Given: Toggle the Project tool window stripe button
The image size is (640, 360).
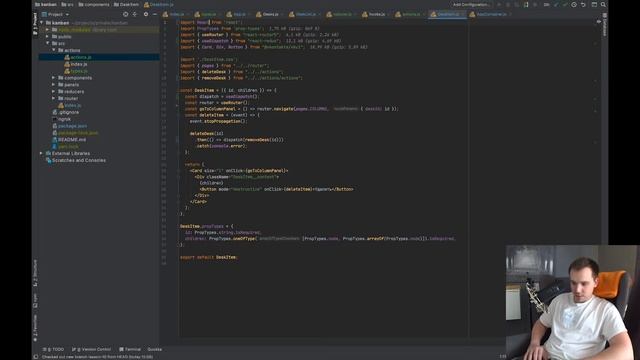Looking at the screenshot, I should pyautogui.click(x=35, y=24).
